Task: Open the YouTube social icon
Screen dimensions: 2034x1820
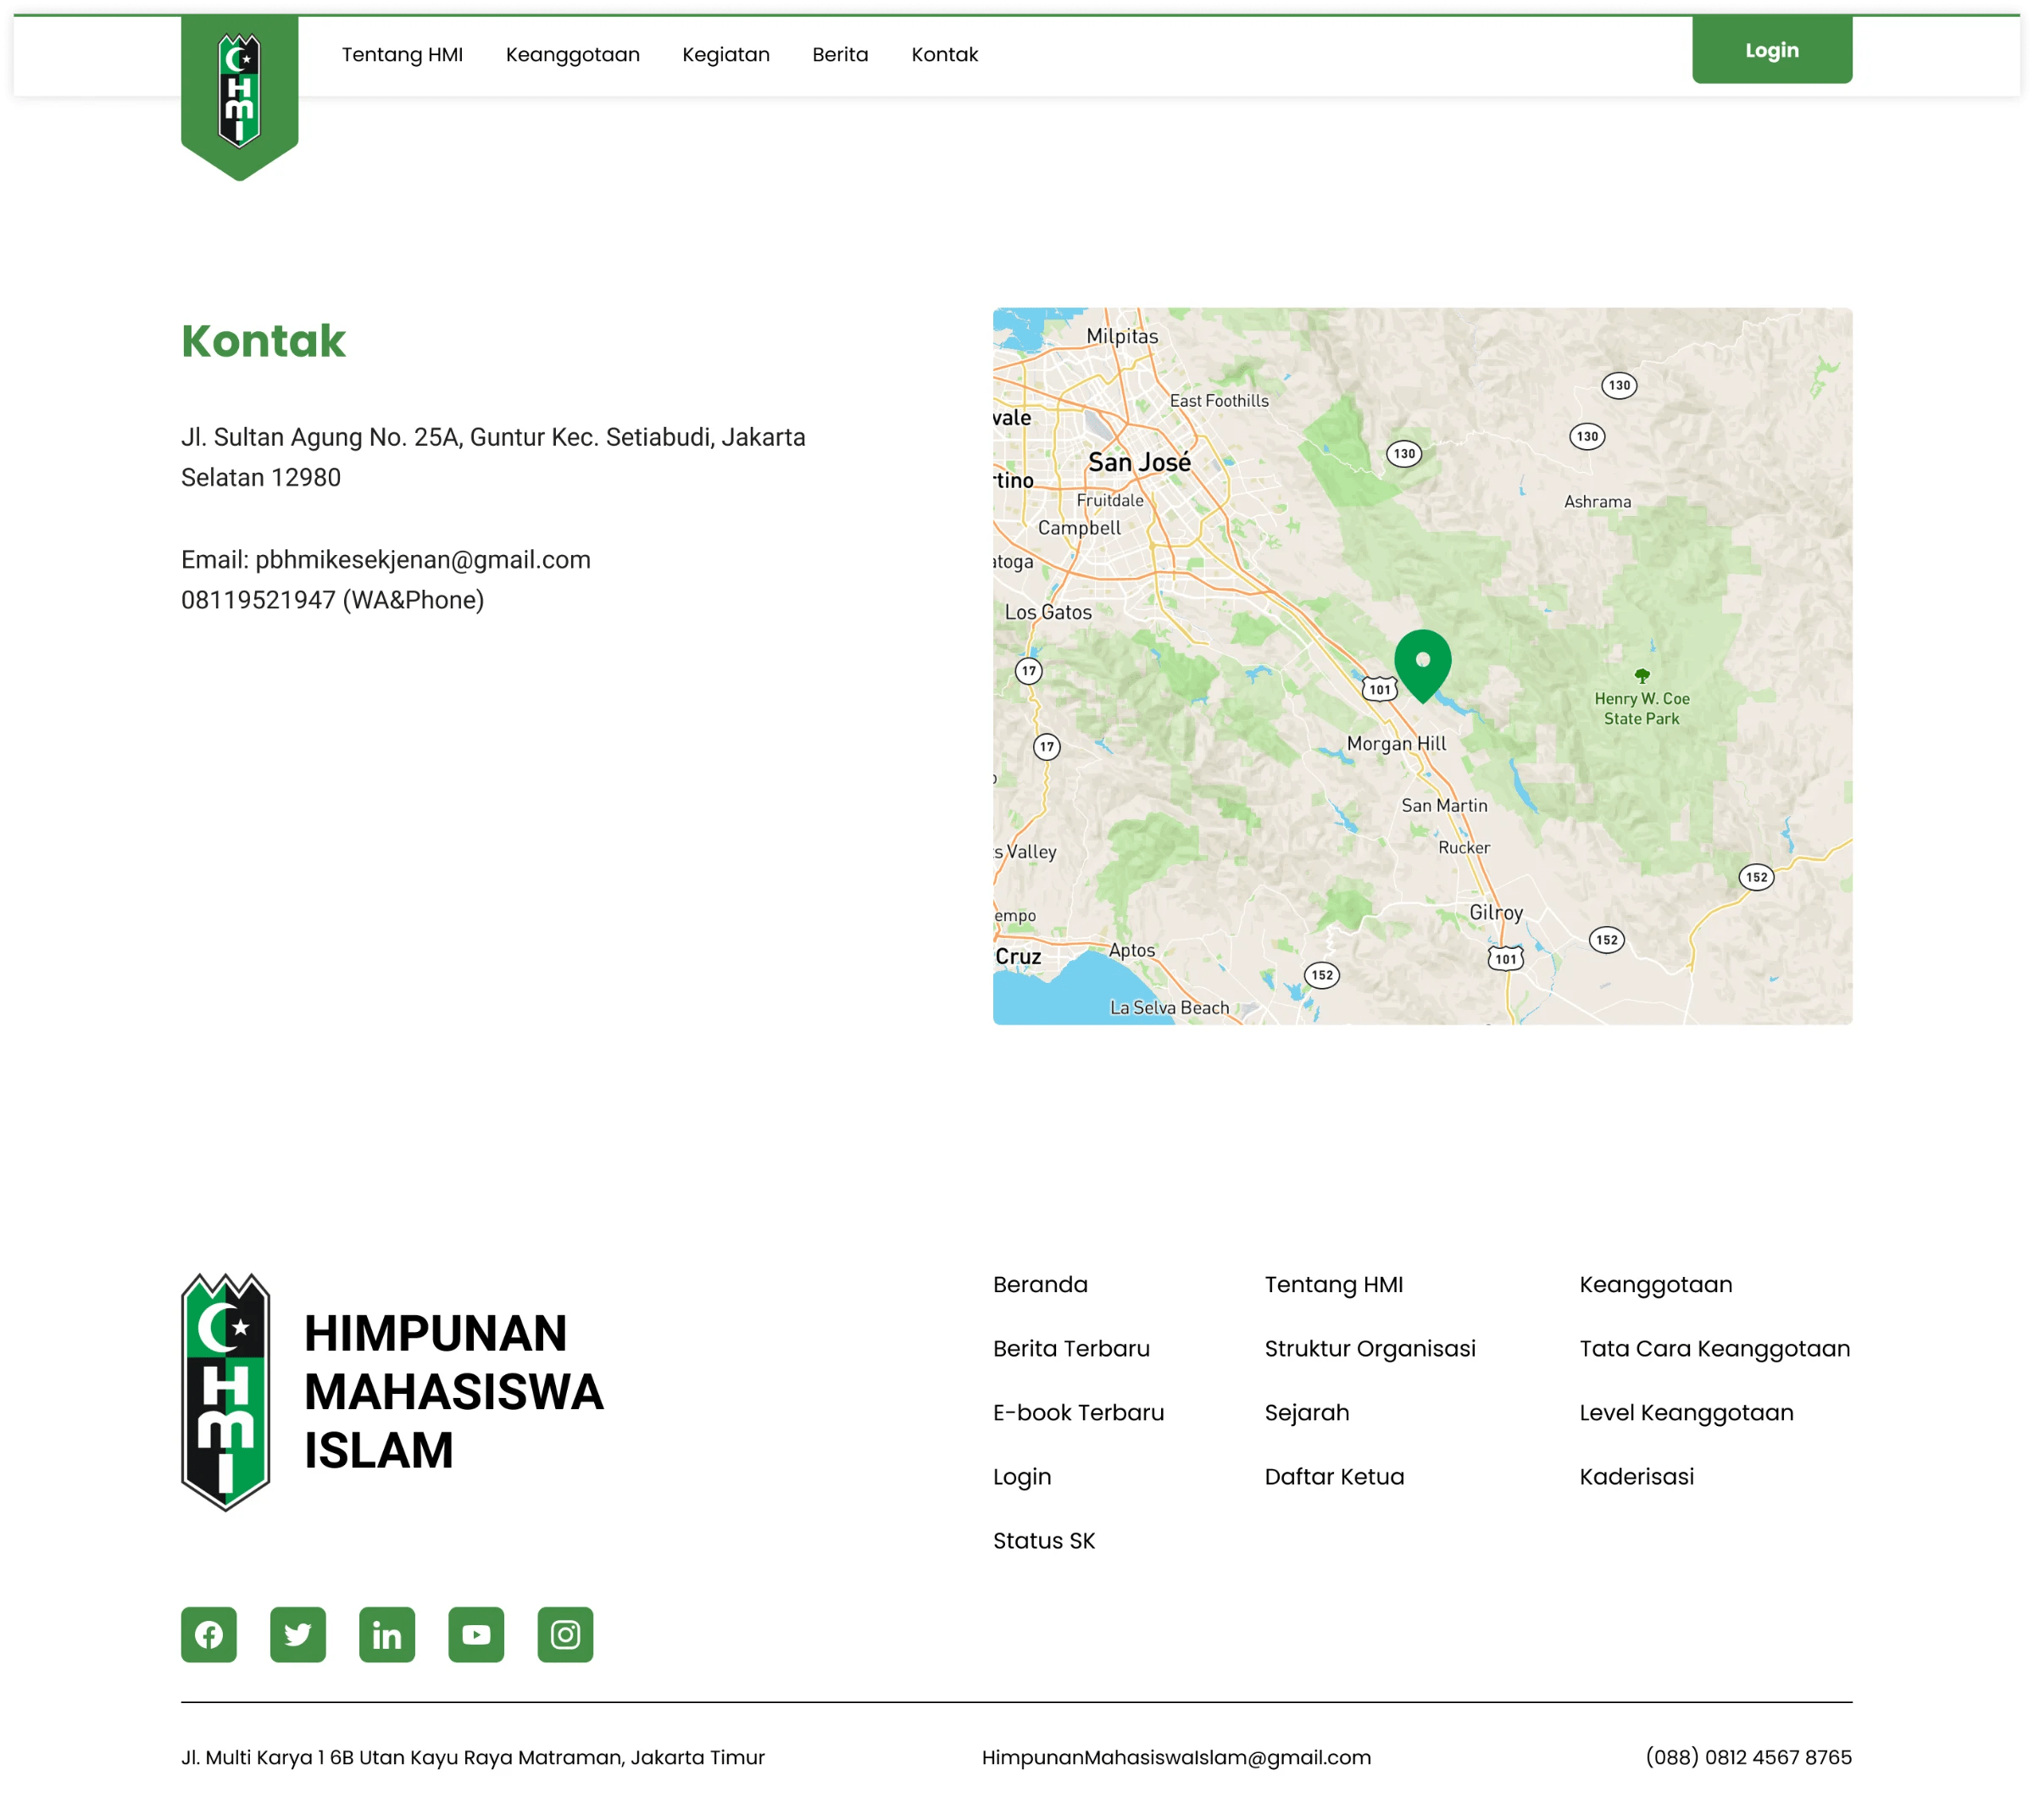Action: coord(476,1634)
